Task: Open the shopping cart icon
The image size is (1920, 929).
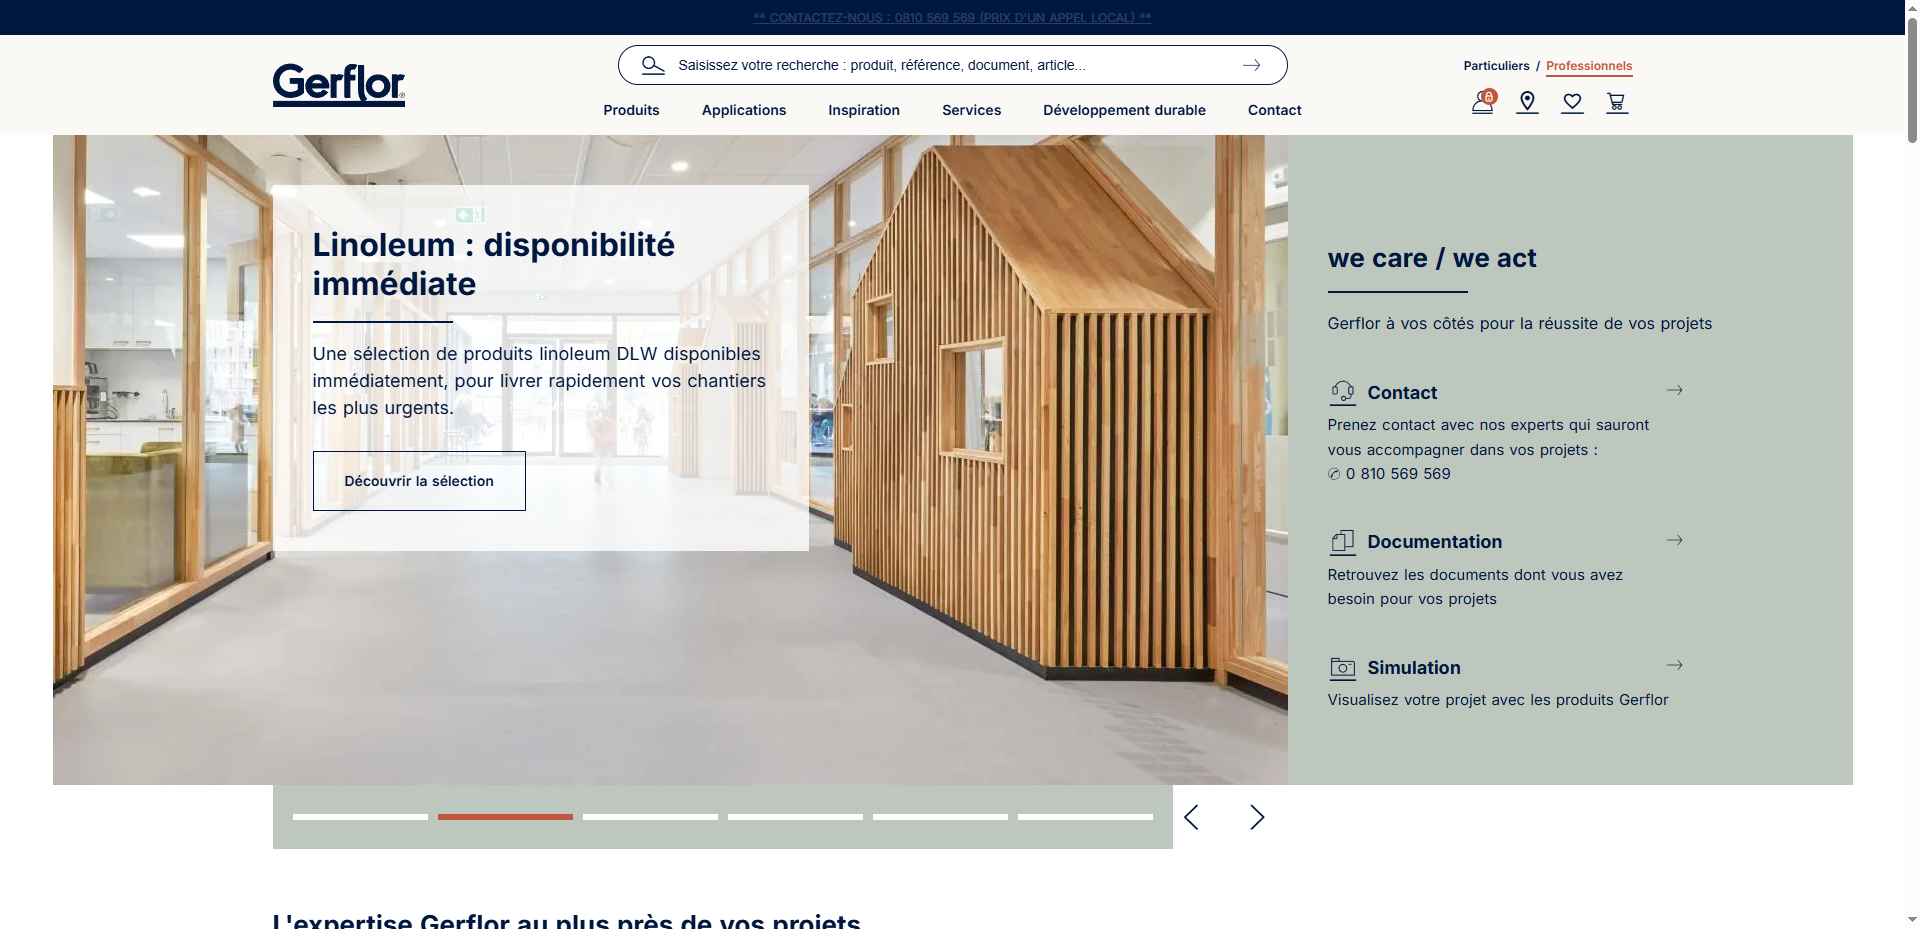Action: point(1616,102)
